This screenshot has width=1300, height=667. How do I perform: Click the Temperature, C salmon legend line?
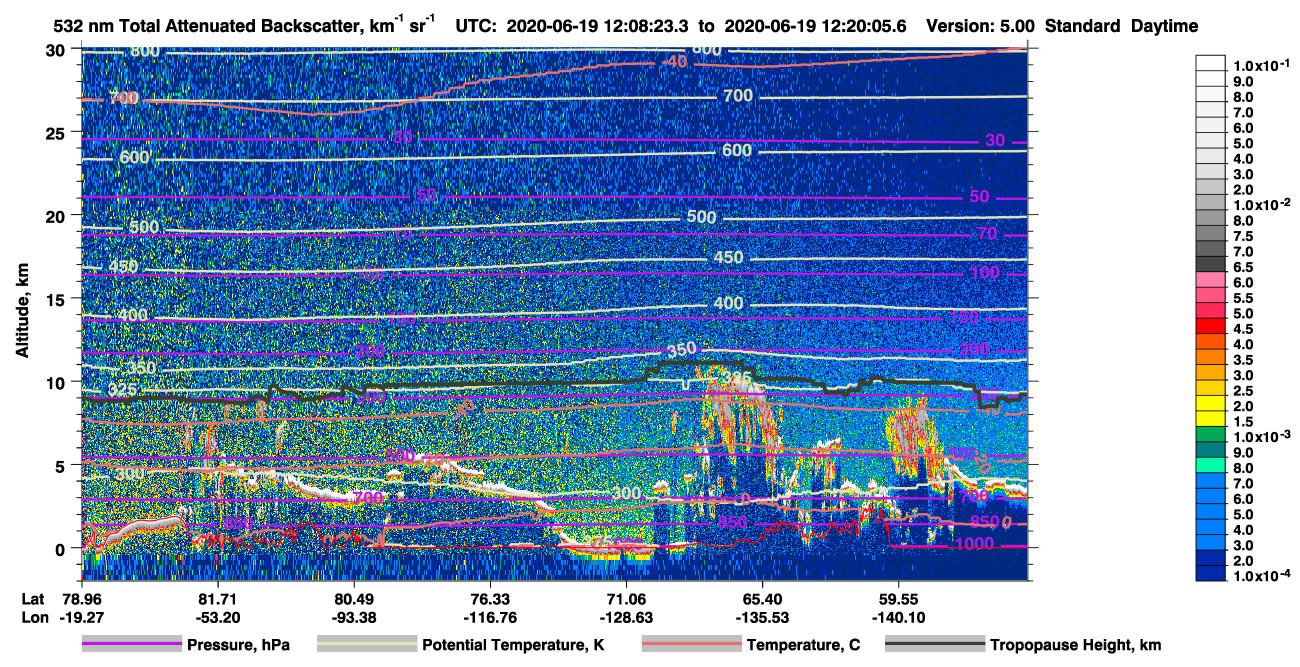click(x=691, y=645)
